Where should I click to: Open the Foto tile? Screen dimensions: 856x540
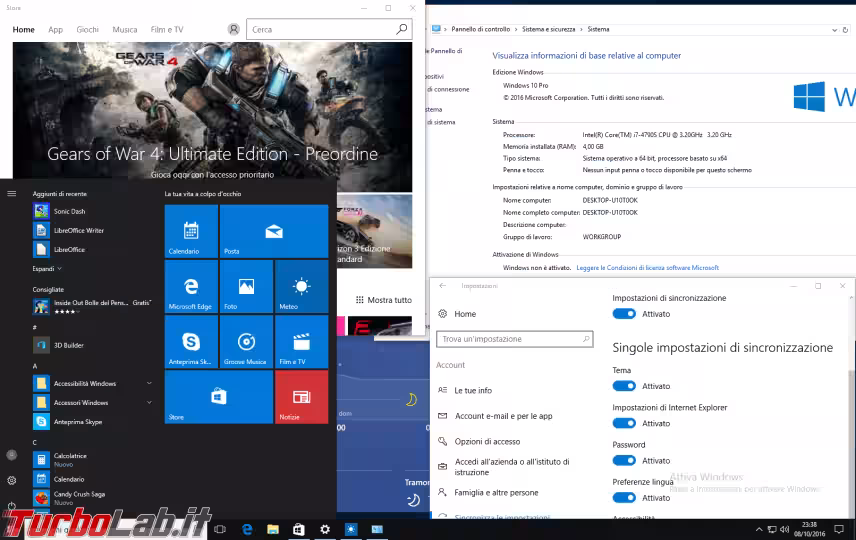click(x=246, y=287)
